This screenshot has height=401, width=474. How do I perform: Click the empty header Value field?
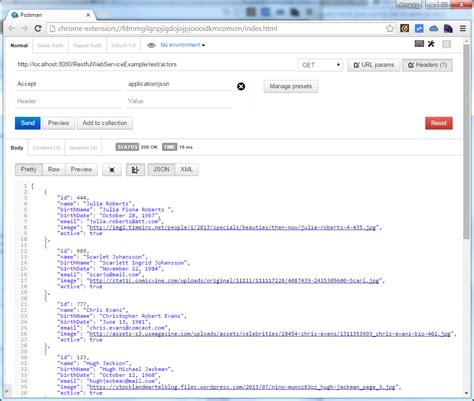click(179, 101)
